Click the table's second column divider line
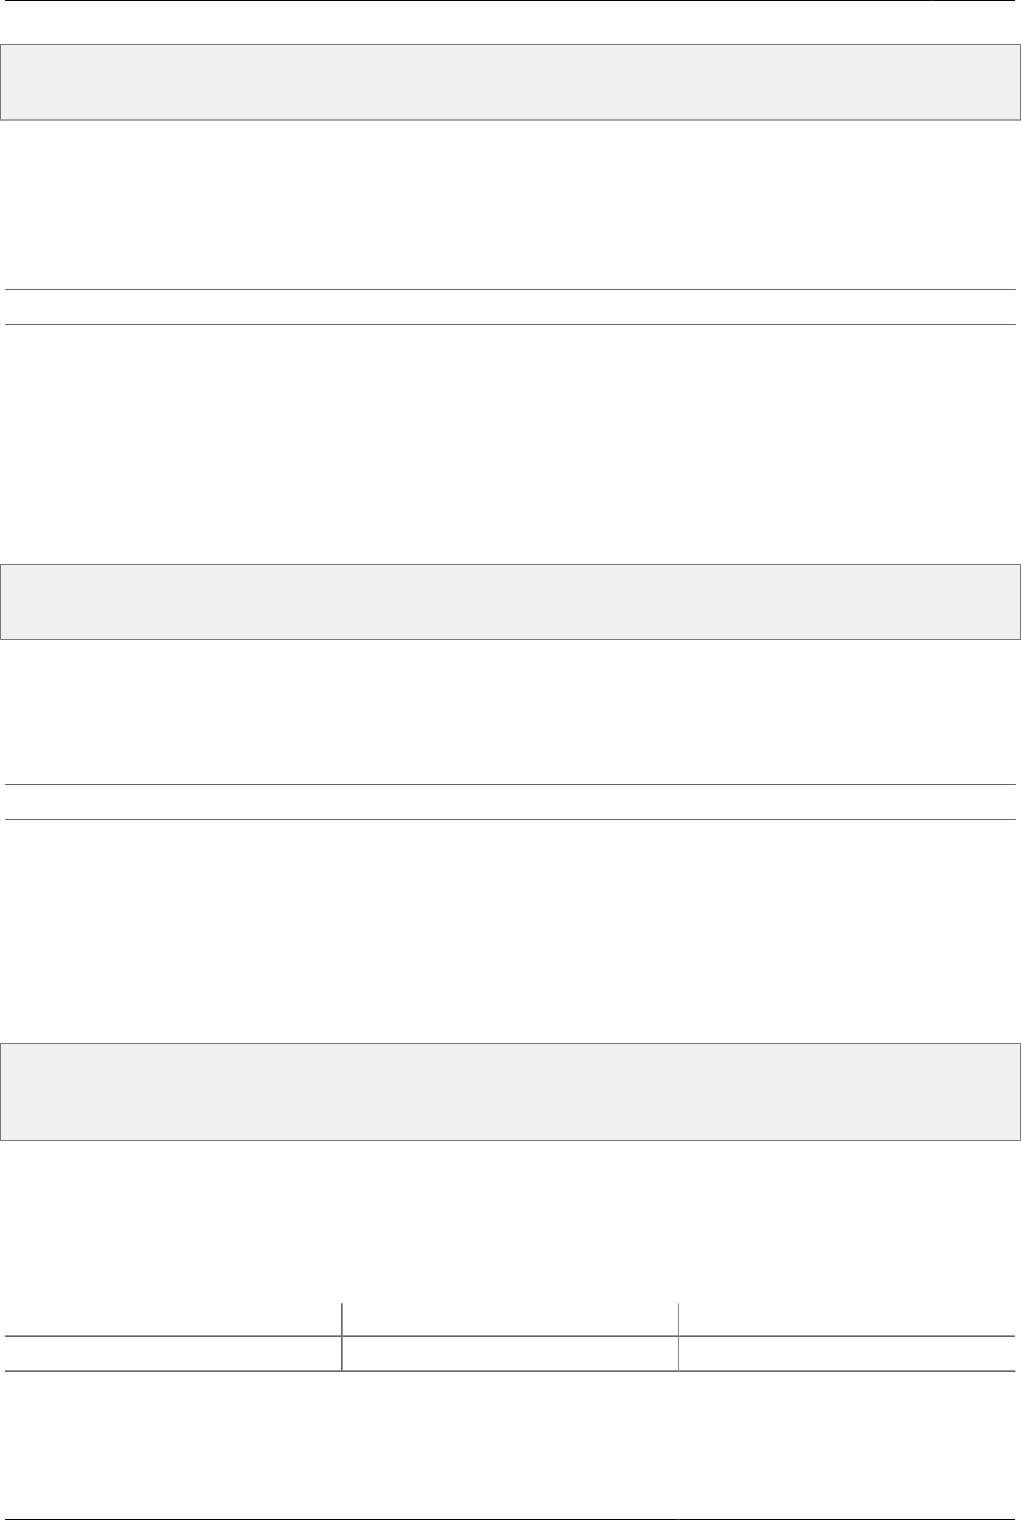This screenshot has height=1520, width=1021. [x=678, y=1336]
